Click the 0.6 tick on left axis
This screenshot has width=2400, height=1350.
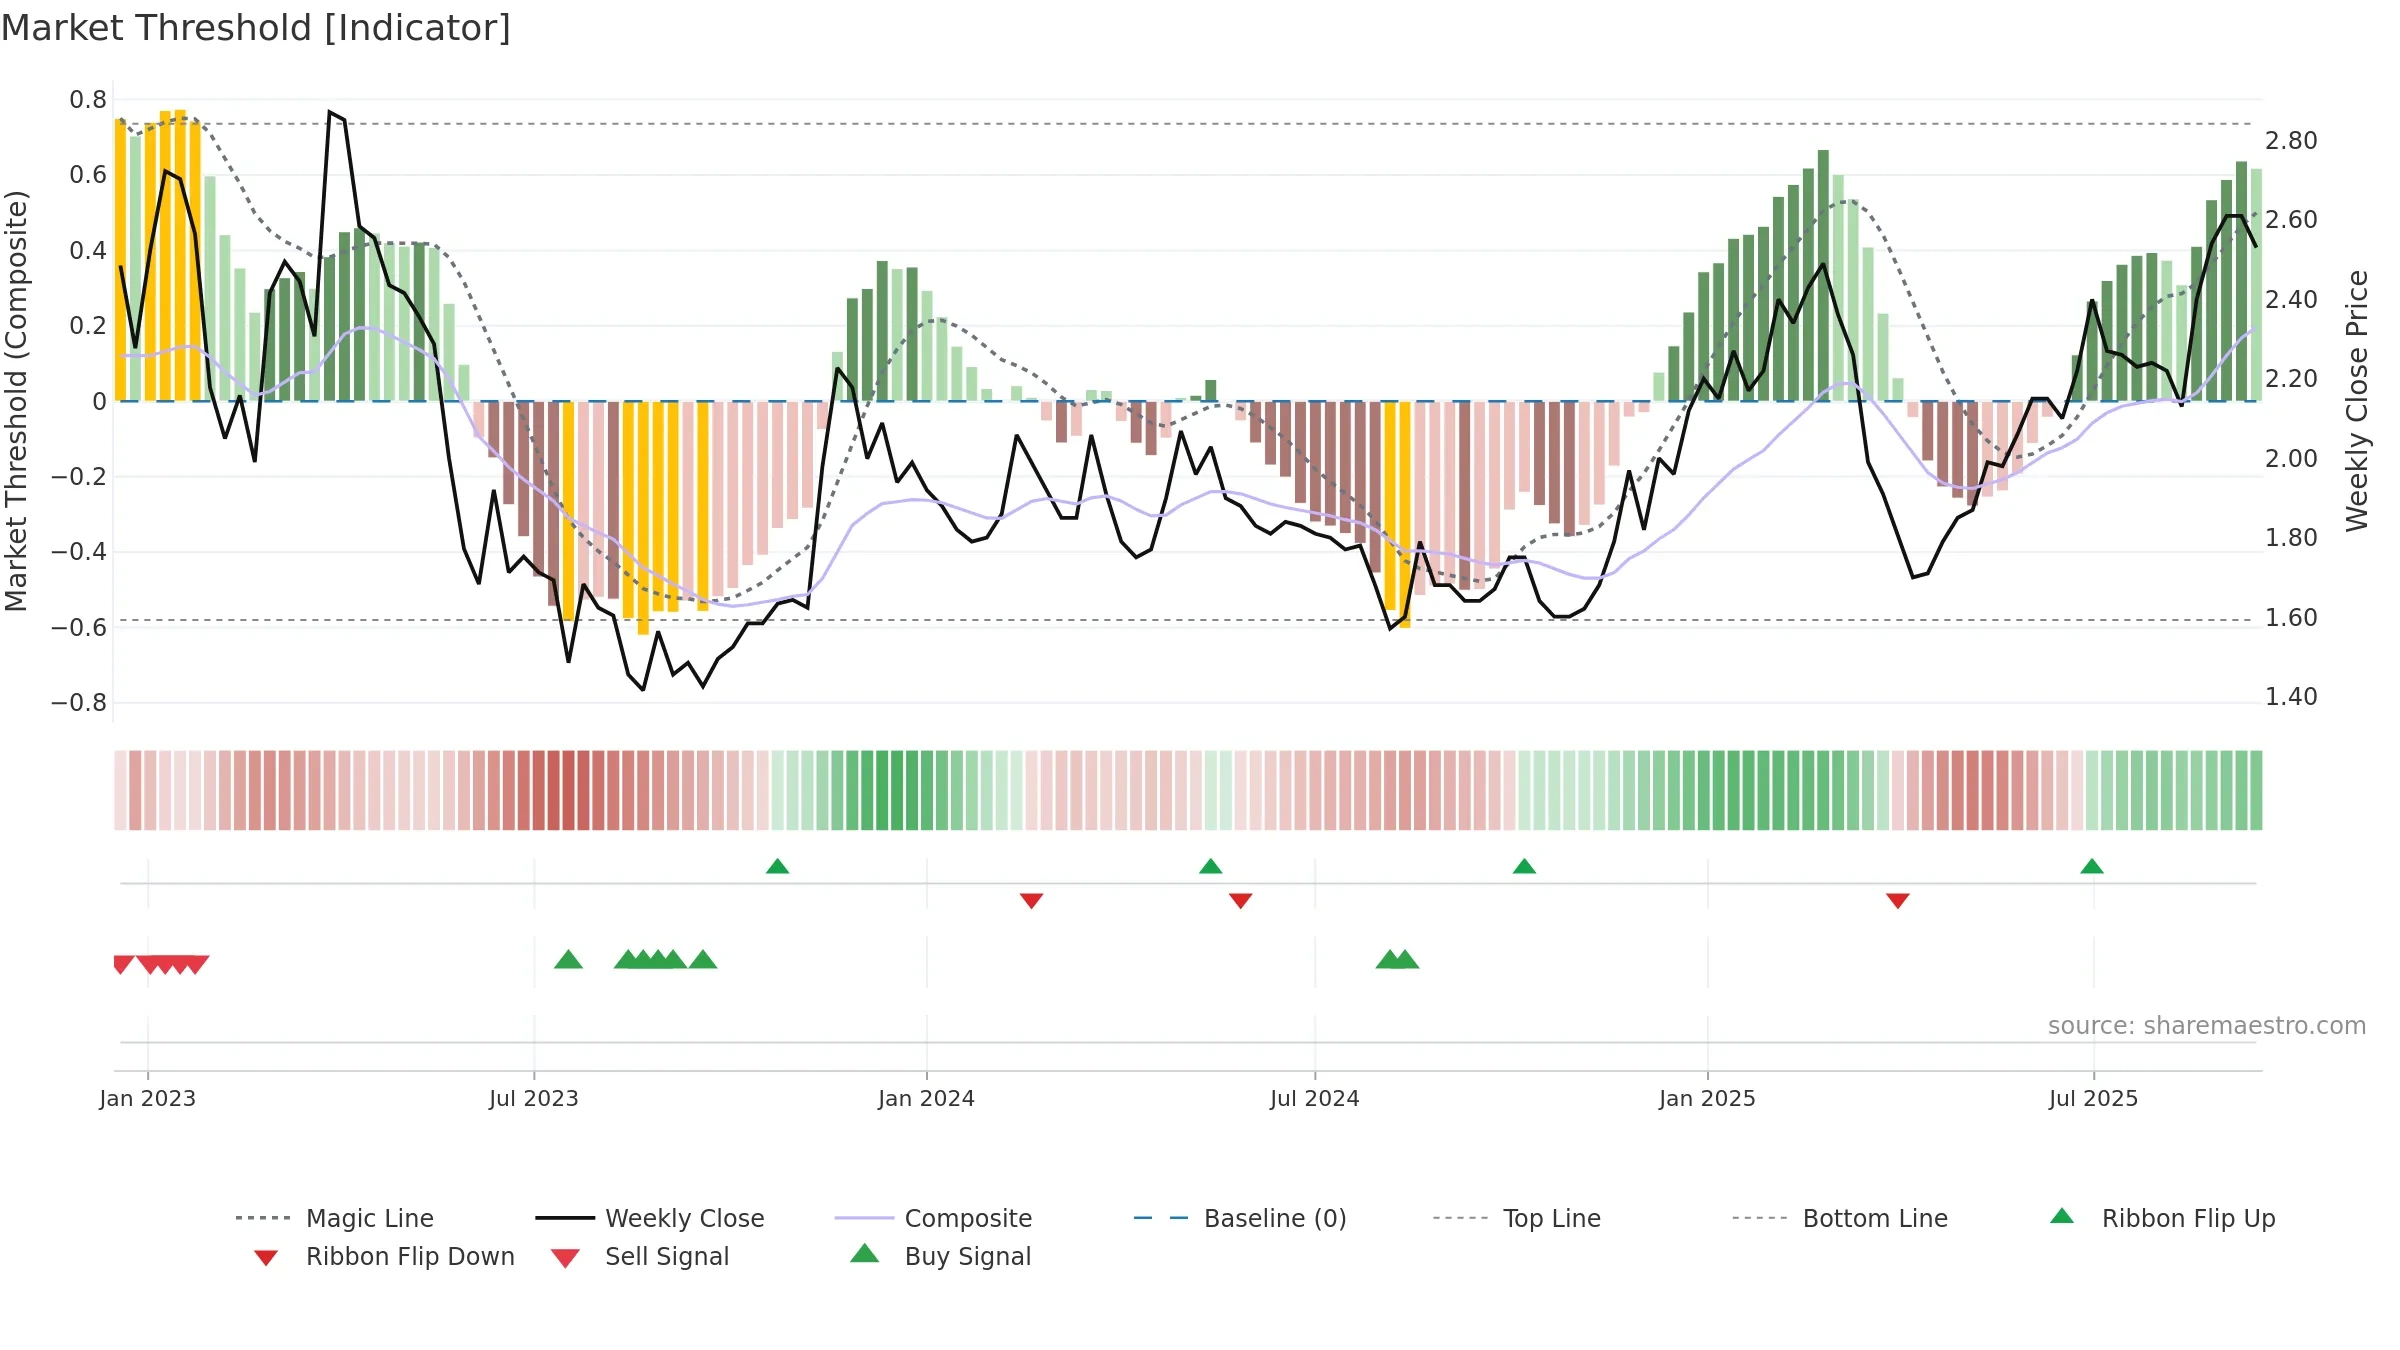click(88, 175)
